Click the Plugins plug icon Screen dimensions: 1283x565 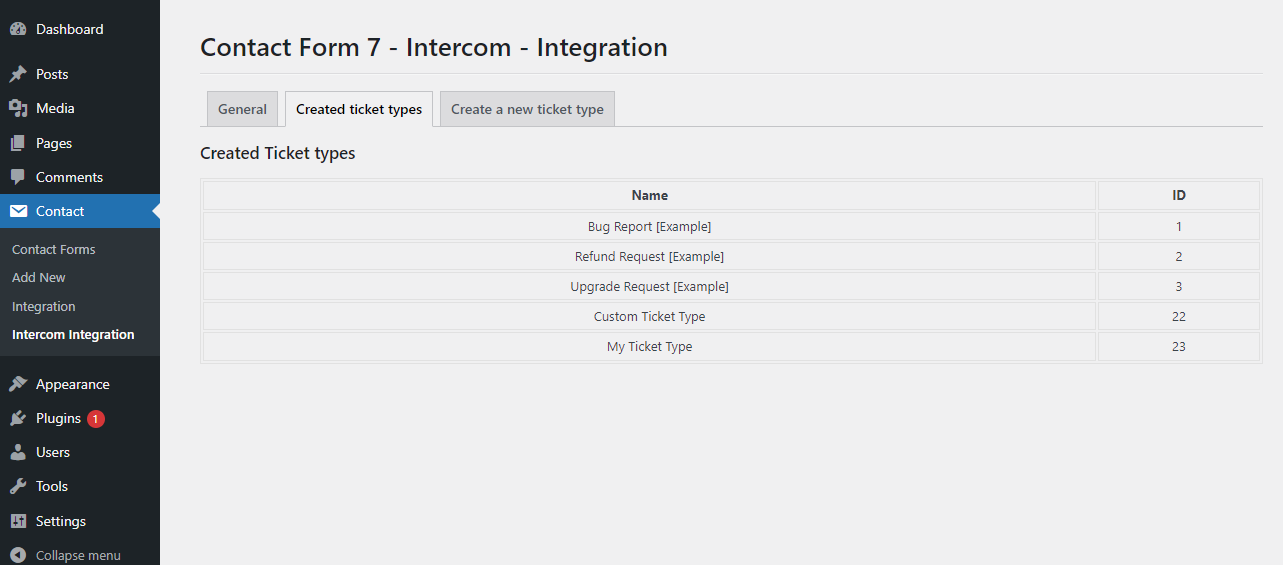coord(18,418)
